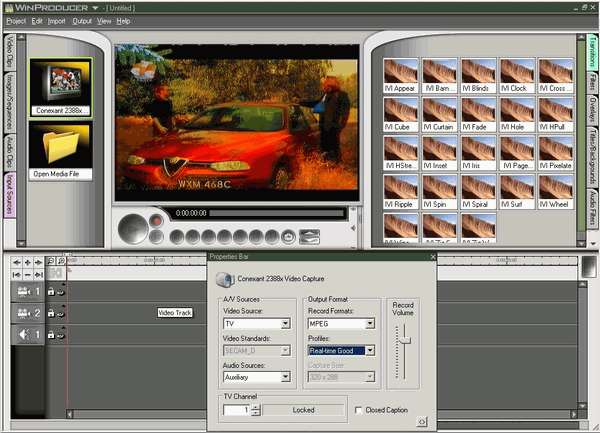Expand the Profiles dropdown

(369, 350)
